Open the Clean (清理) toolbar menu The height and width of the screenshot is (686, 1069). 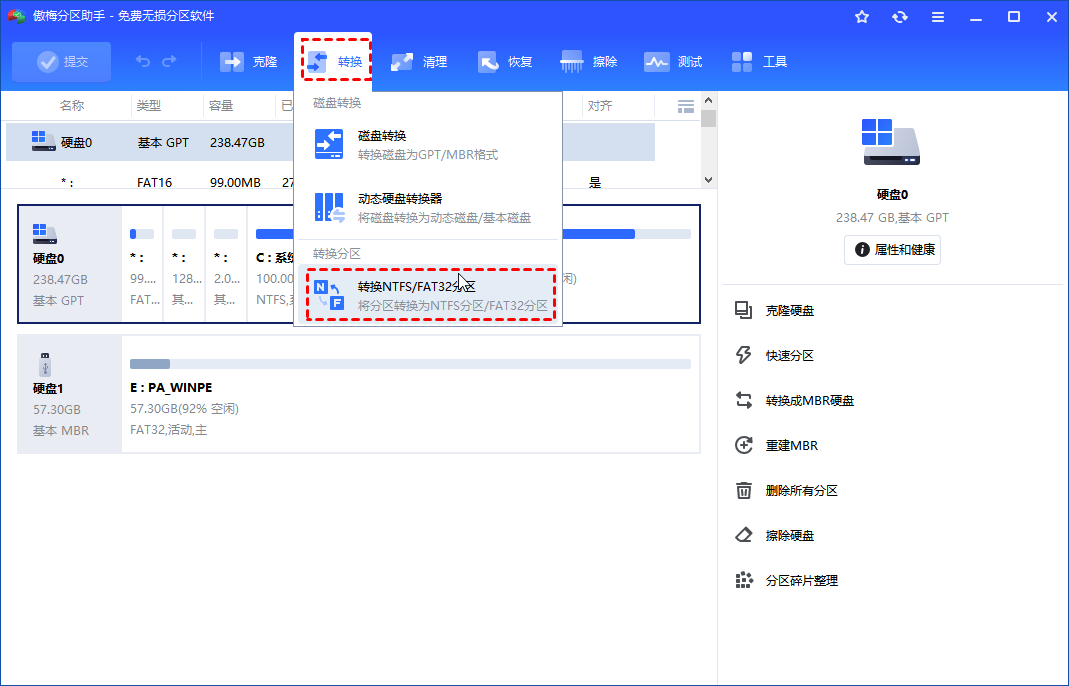click(419, 62)
